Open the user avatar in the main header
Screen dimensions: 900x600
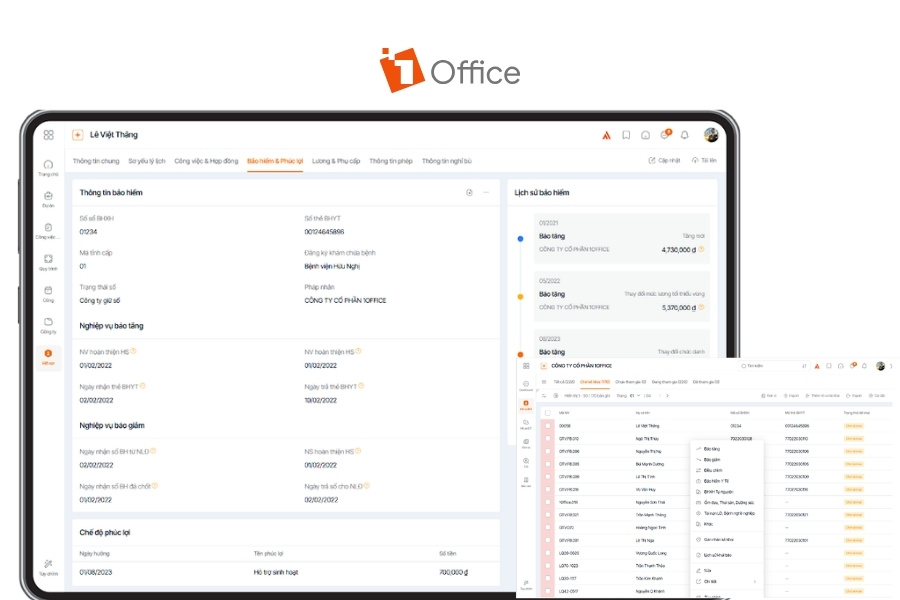coord(711,135)
